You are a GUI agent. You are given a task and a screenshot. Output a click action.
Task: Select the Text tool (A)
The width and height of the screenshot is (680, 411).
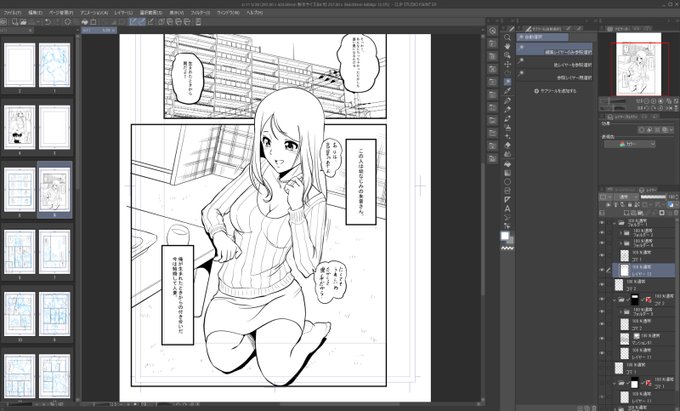click(x=507, y=209)
